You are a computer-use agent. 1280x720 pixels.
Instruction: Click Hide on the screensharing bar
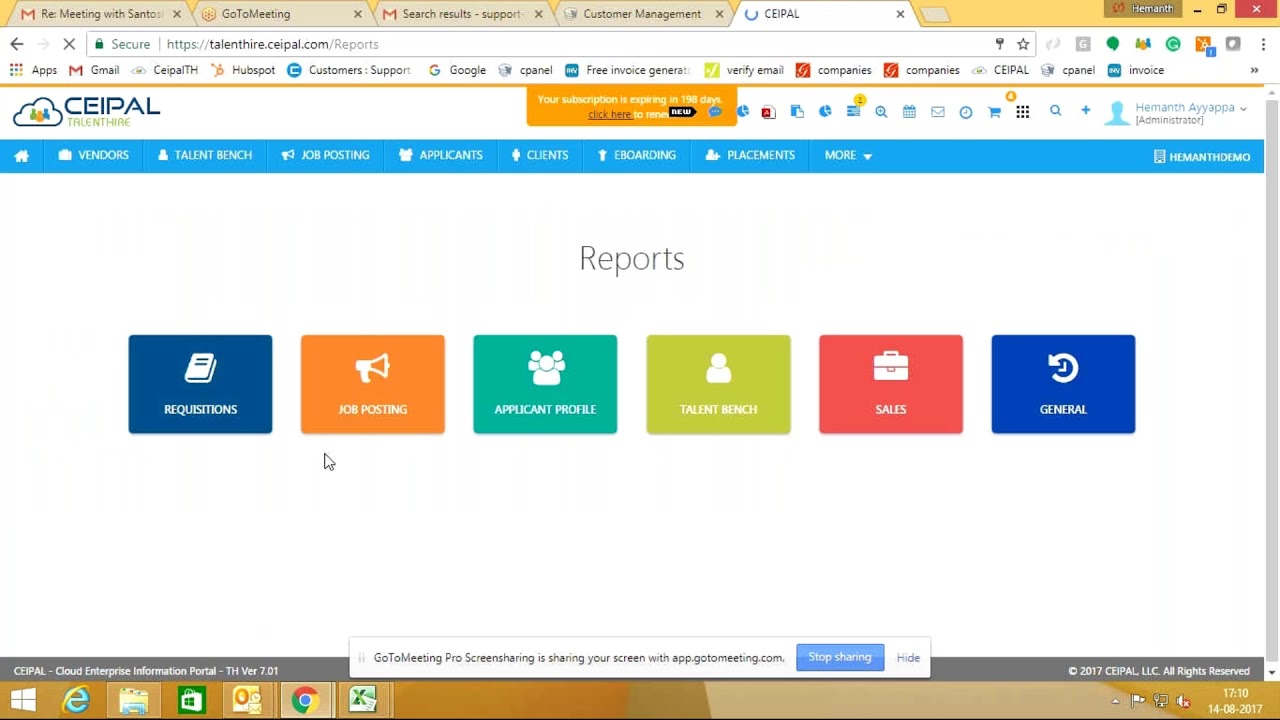pos(908,658)
